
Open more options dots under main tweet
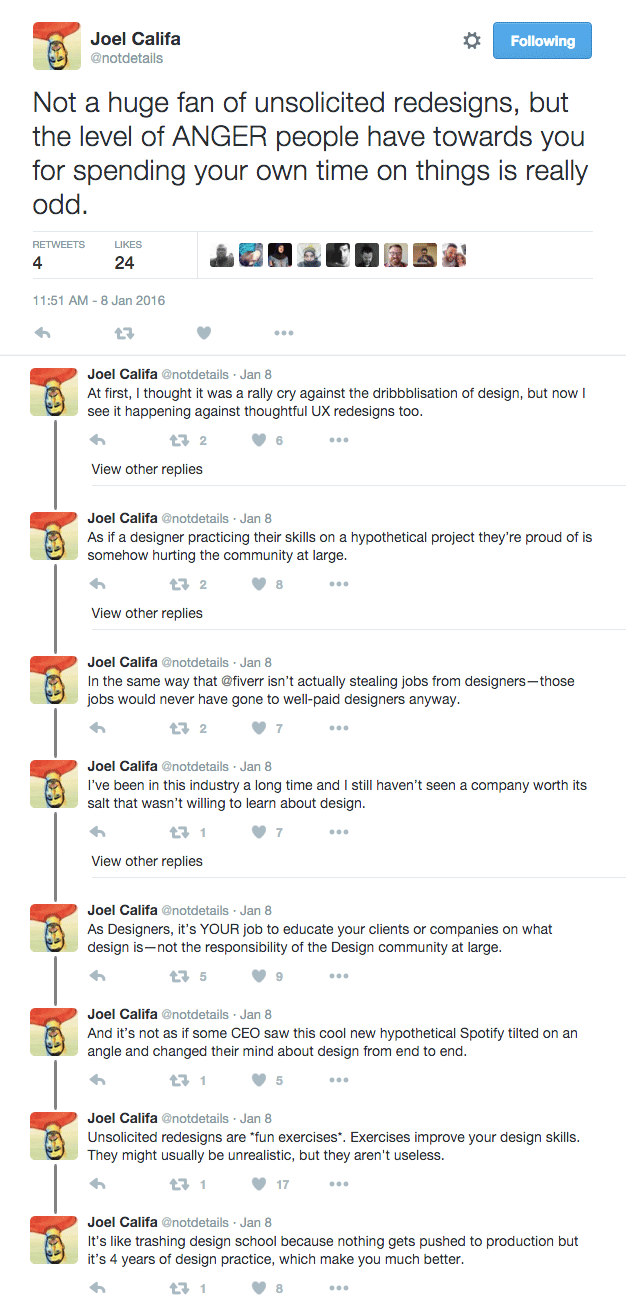[x=284, y=333]
